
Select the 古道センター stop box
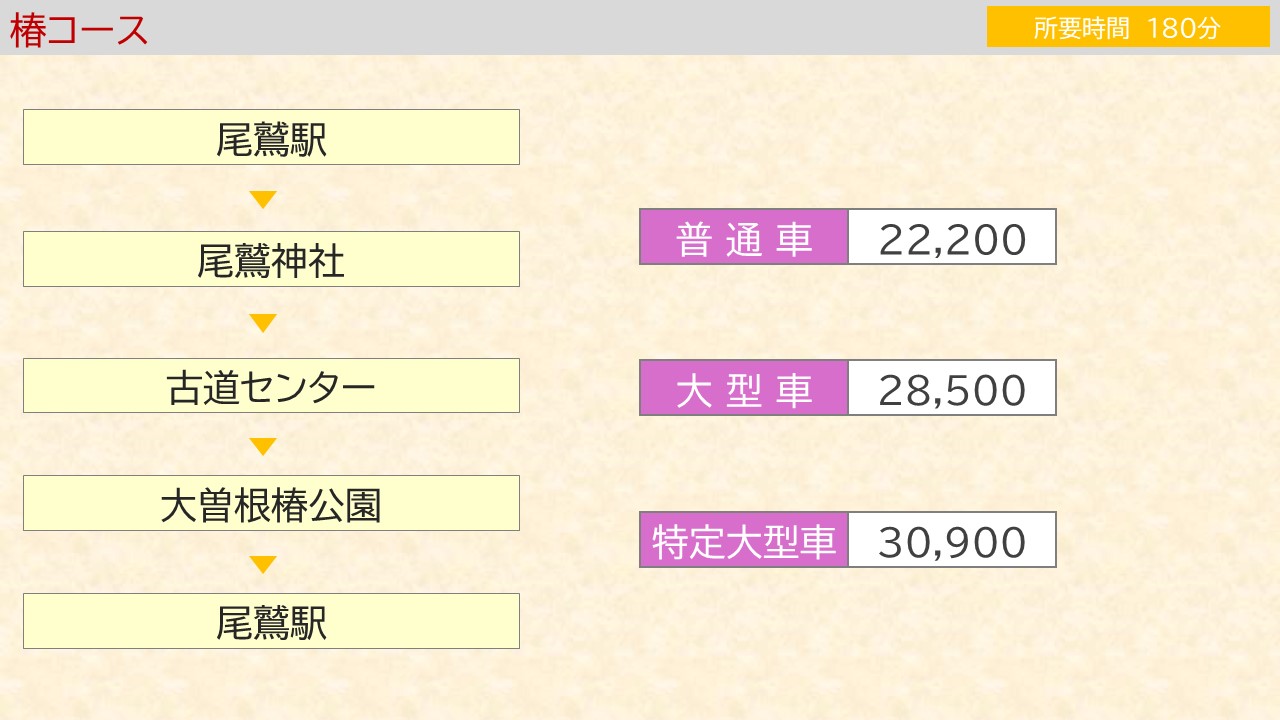[271, 386]
